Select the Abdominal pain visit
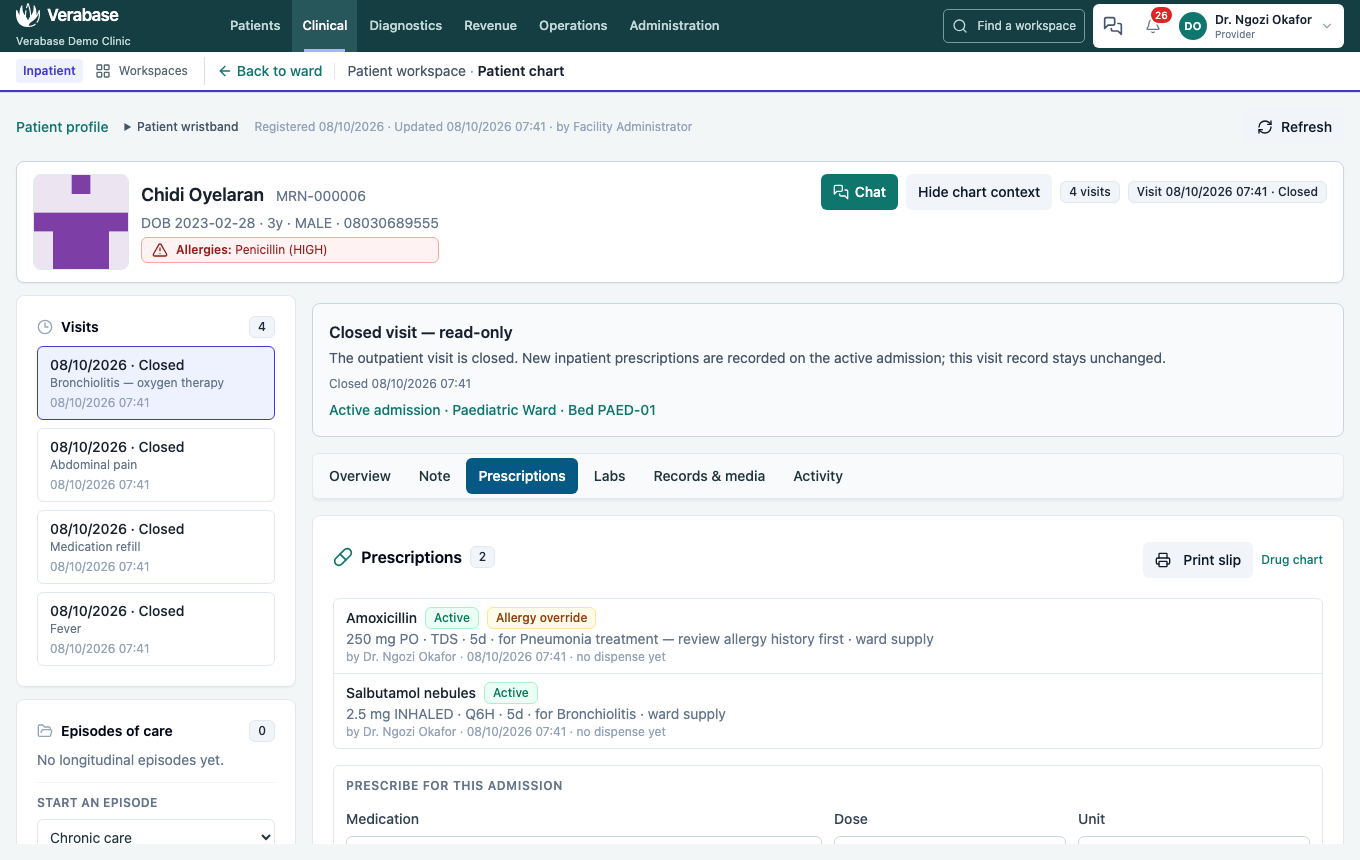The height and width of the screenshot is (860, 1360). pyautogui.click(x=156, y=465)
